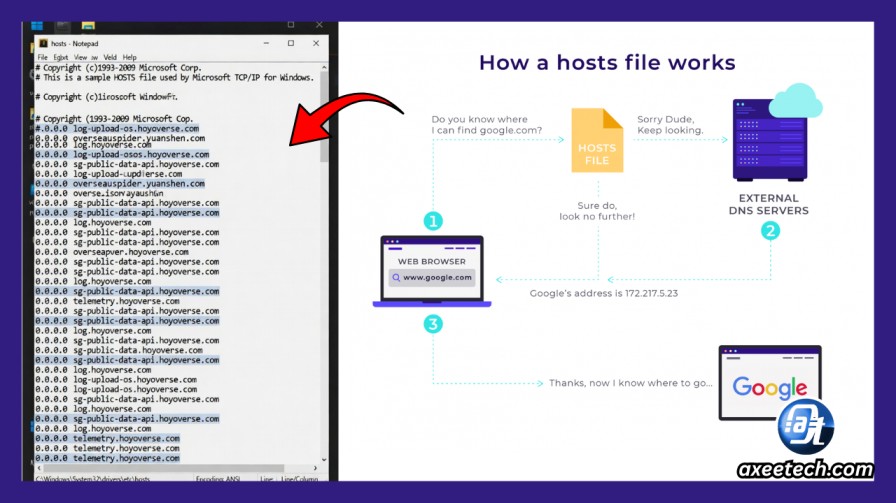Click the horizontal scrollbar right arrow
The width and height of the screenshot is (896, 503).
(315, 468)
